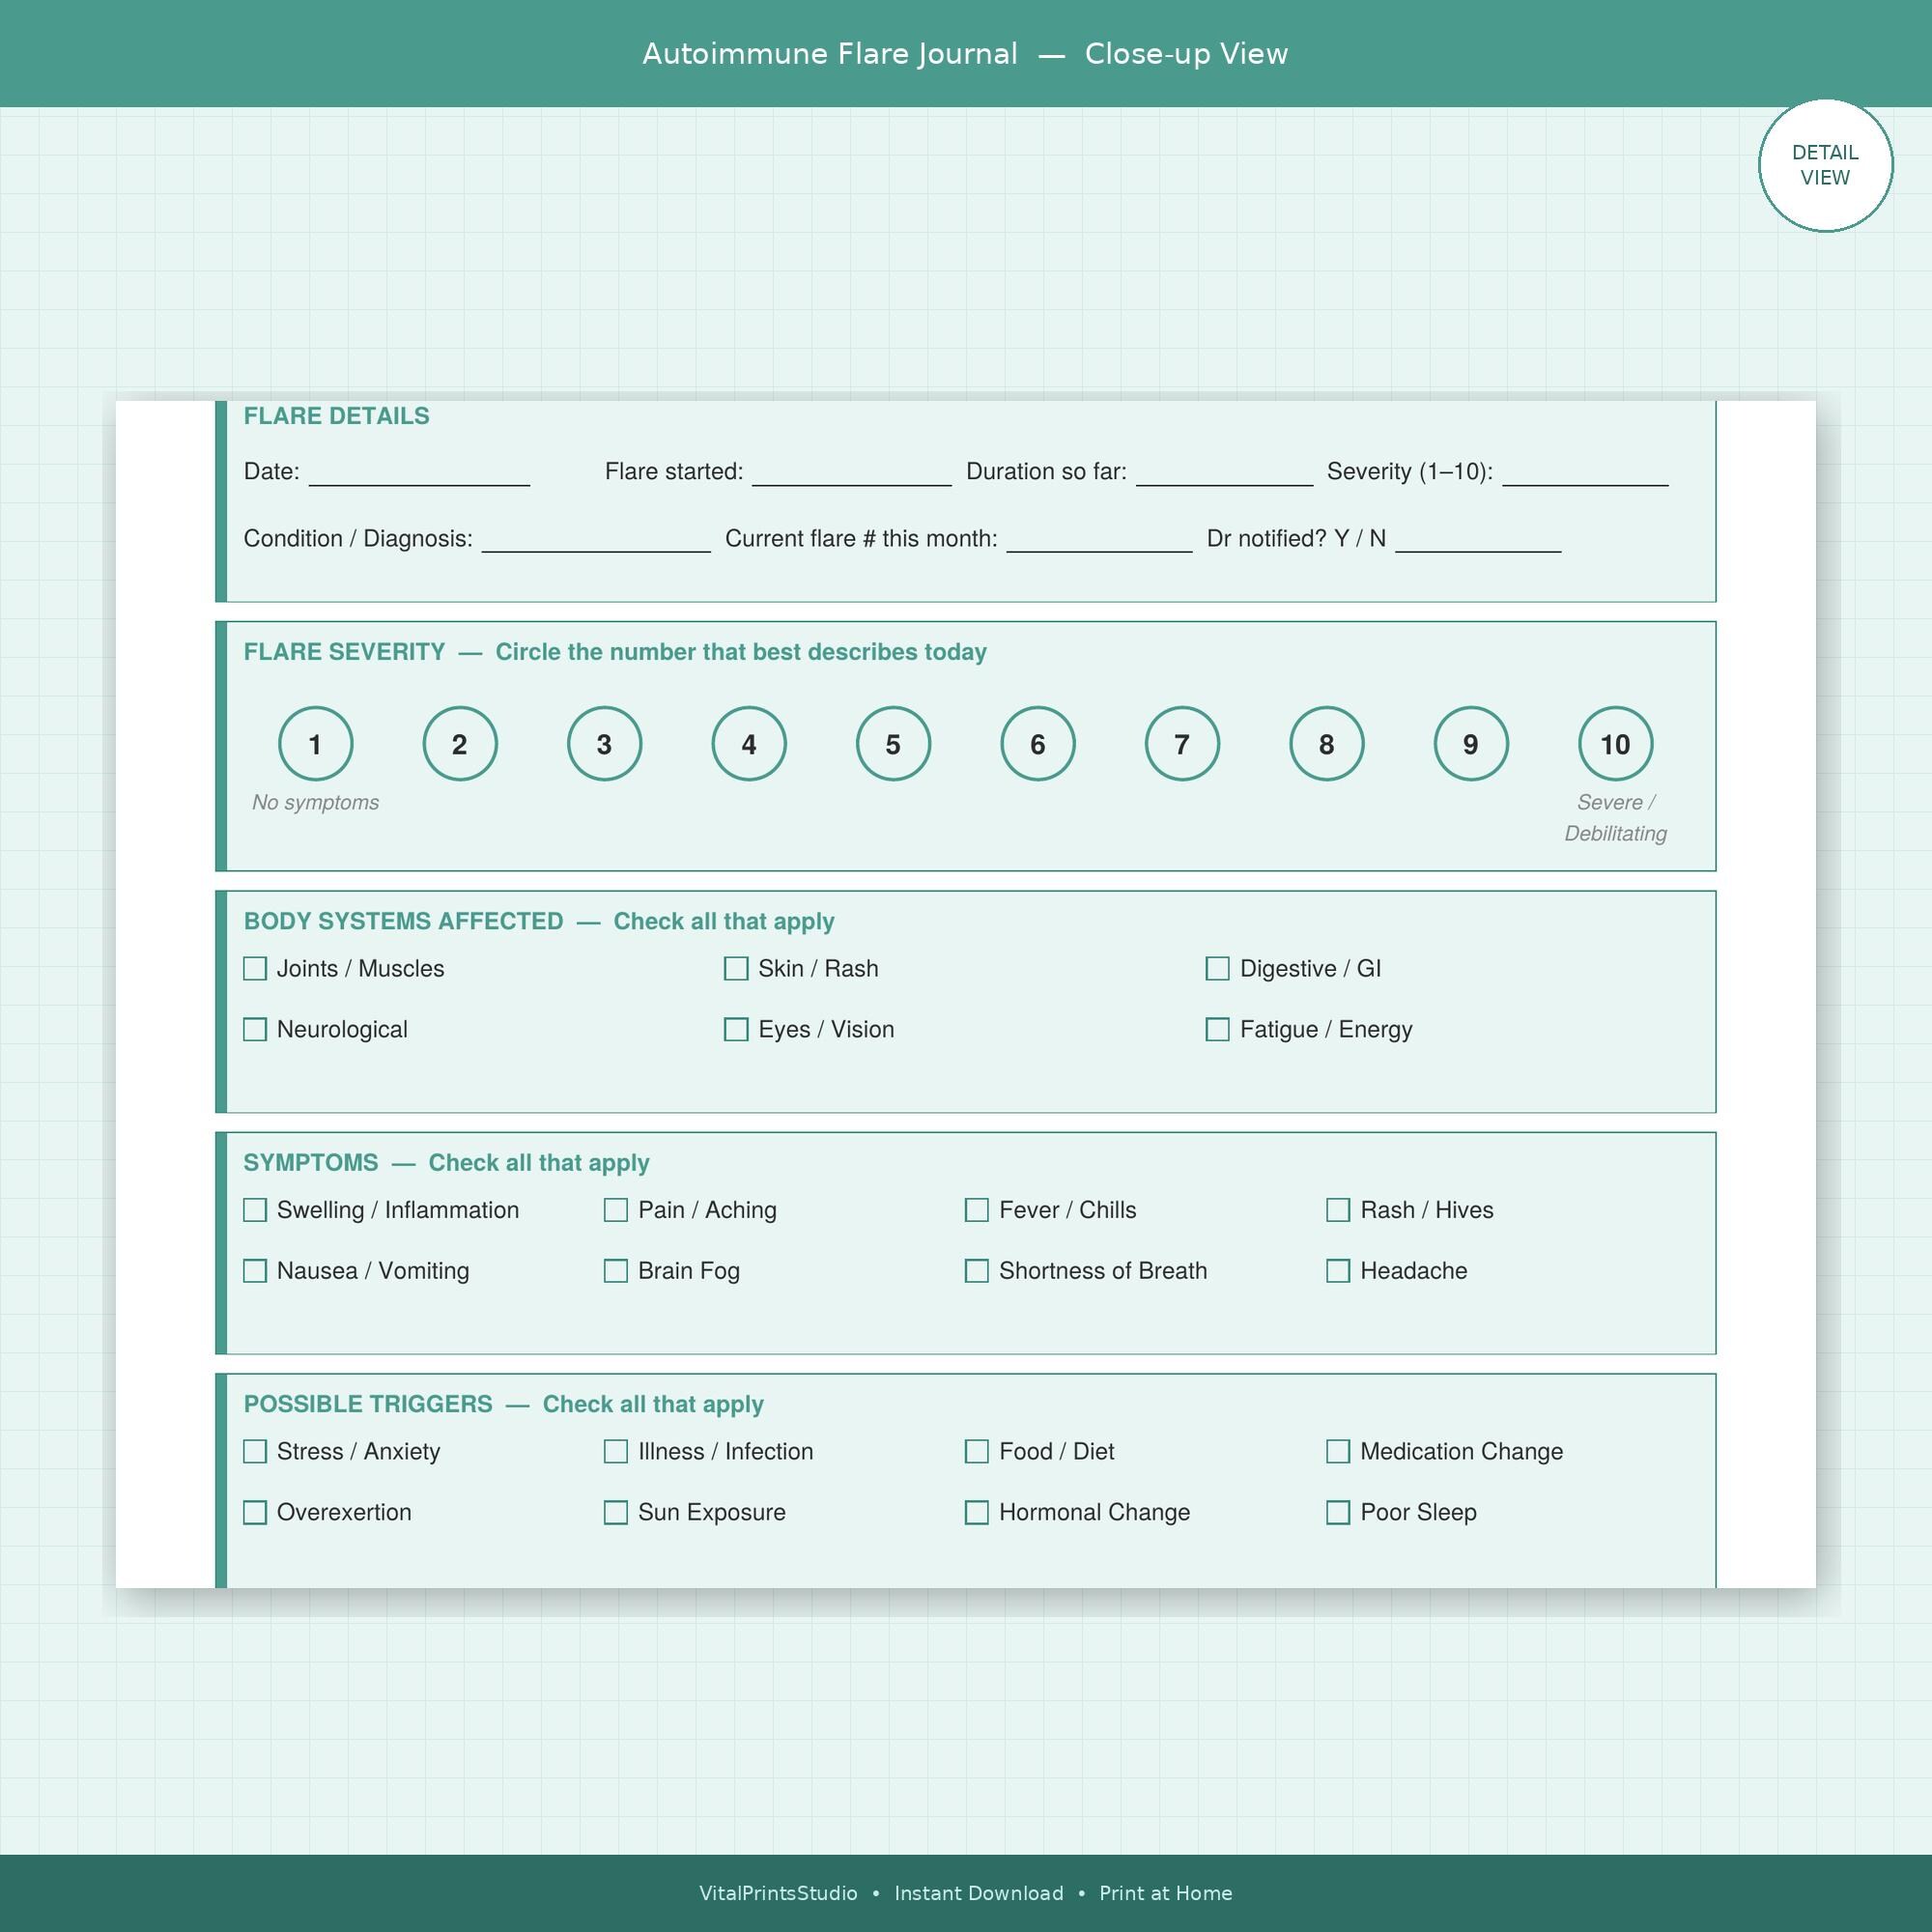The height and width of the screenshot is (1932, 1932).
Task: Click the DETAIL VIEW badge
Action: tap(1825, 165)
